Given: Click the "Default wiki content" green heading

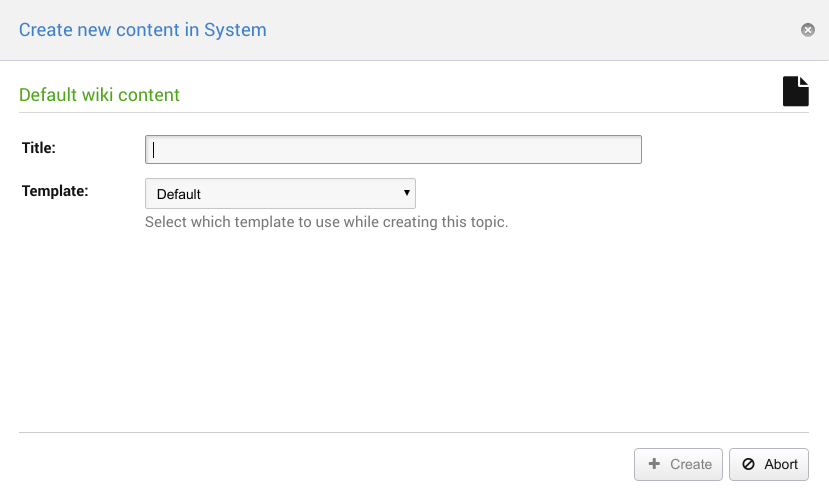Looking at the screenshot, I should [x=99, y=95].
